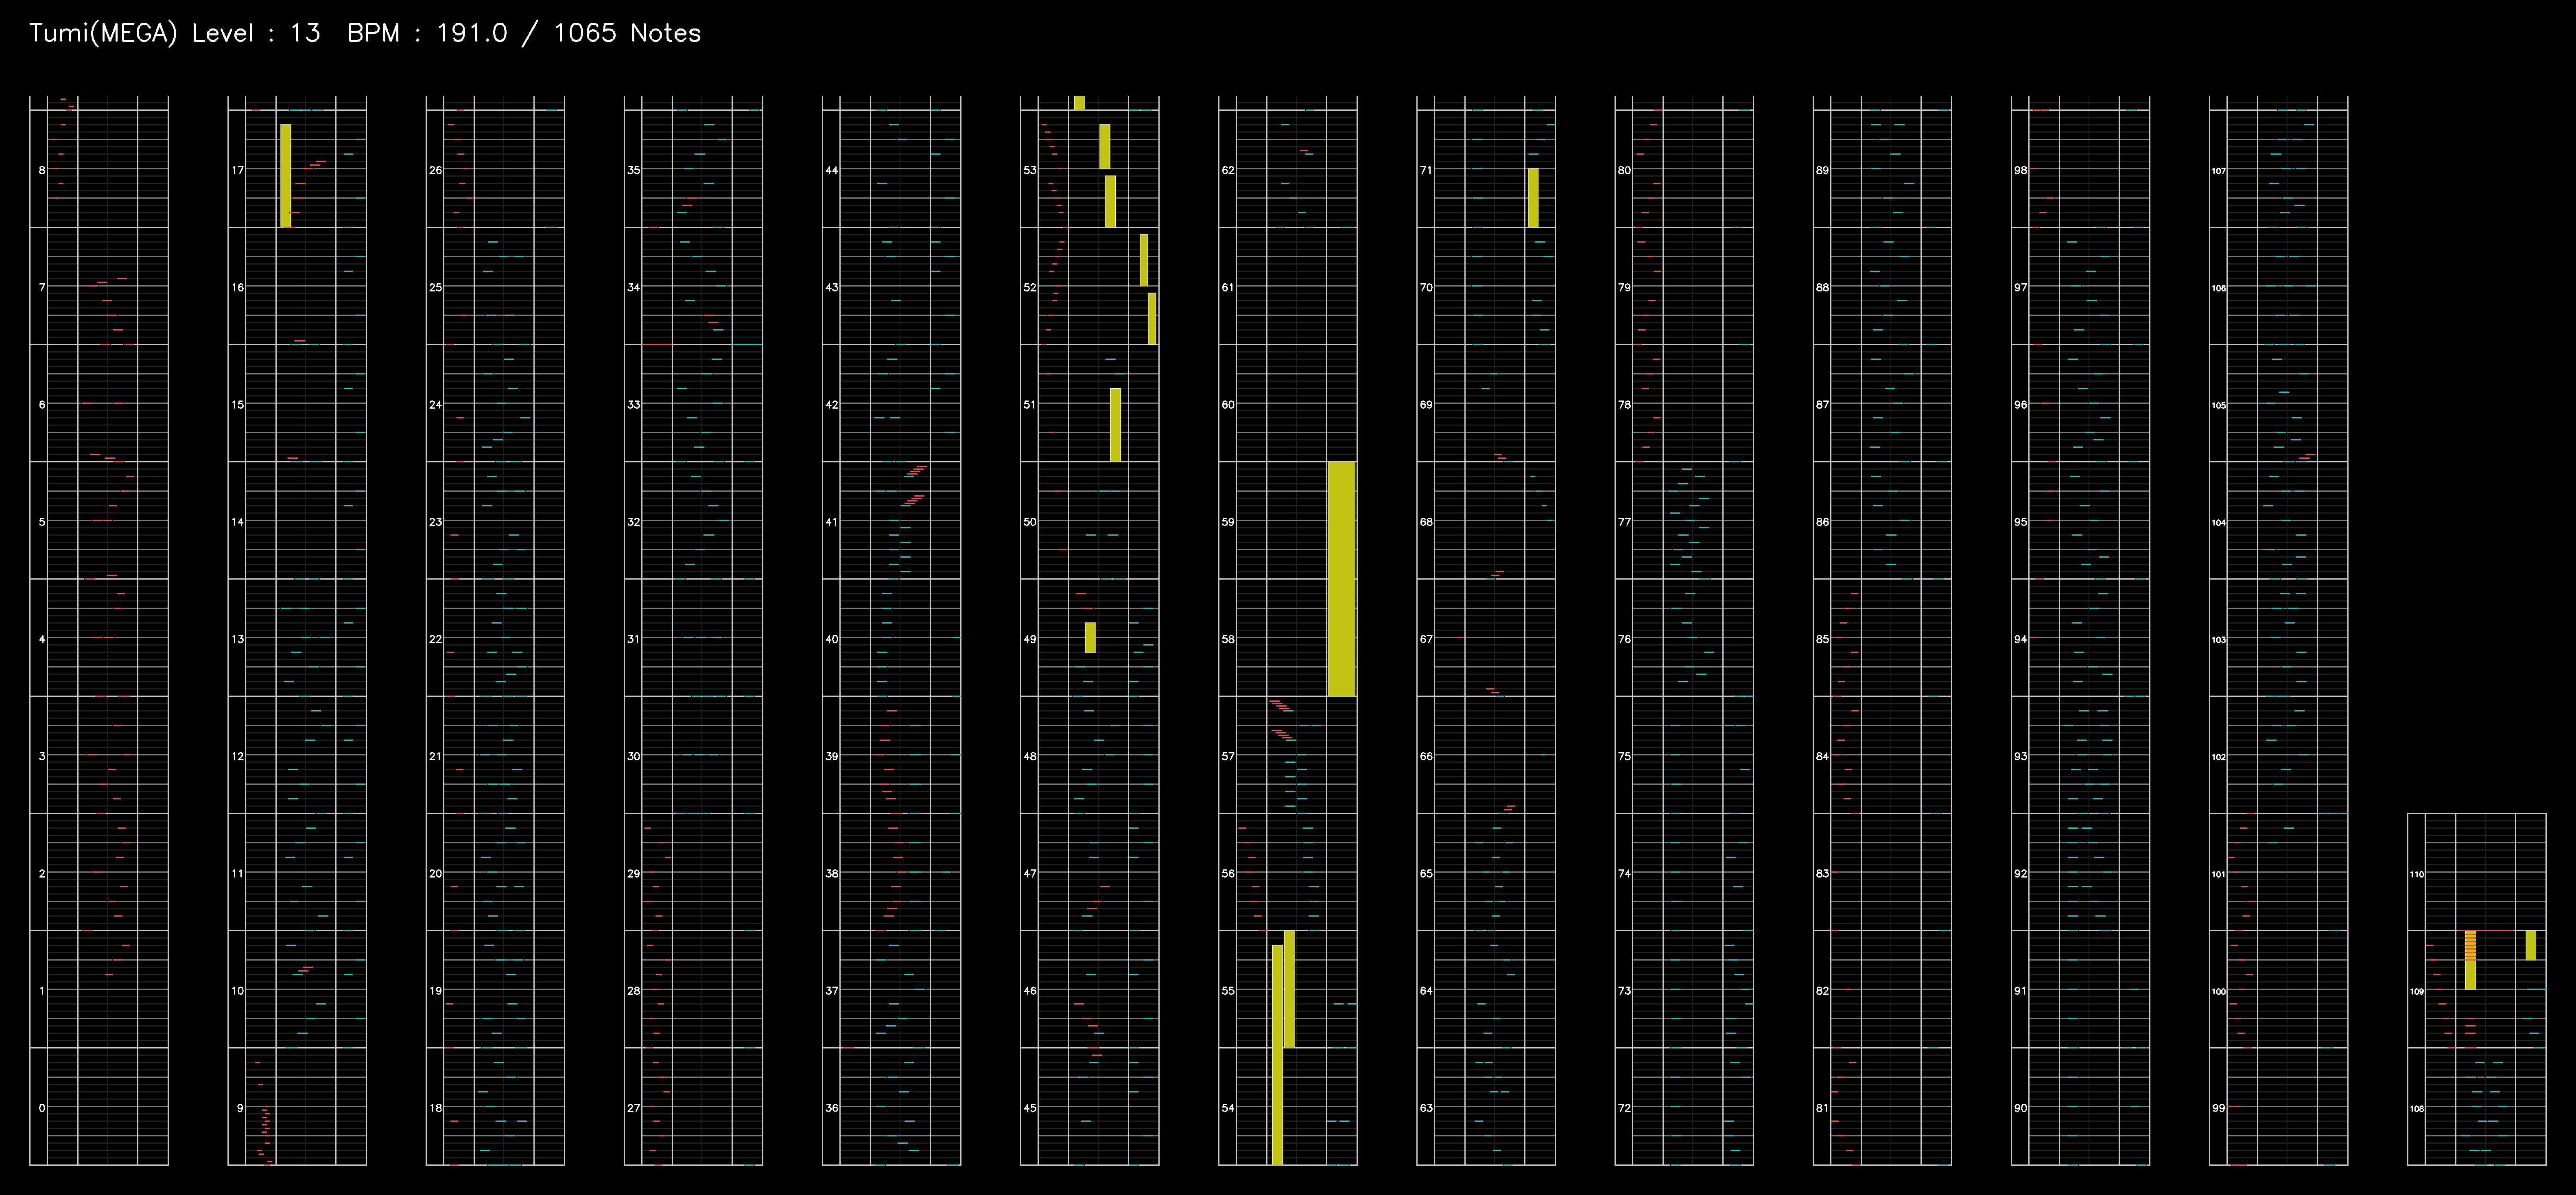Click the yellow hold note in measure 17
Image resolution: width=2576 pixels, height=1195 pixels.
coord(286,175)
